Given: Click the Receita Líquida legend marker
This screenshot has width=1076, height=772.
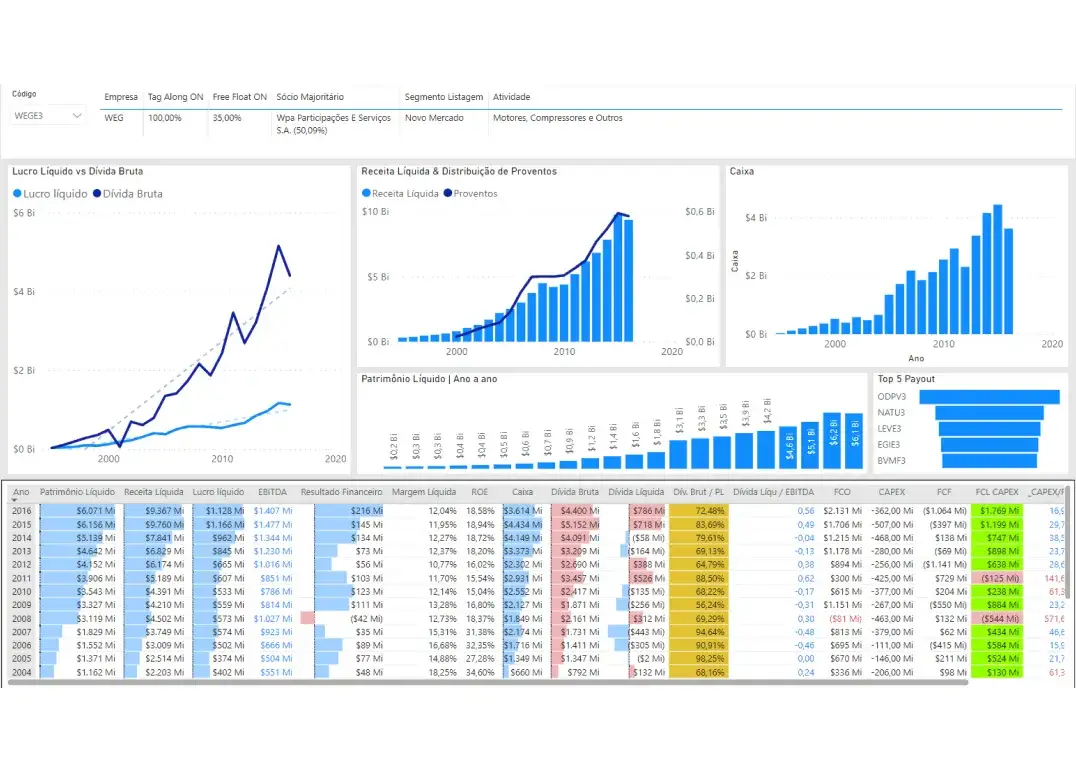Looking at the screenshot, I should coord(366,194).
